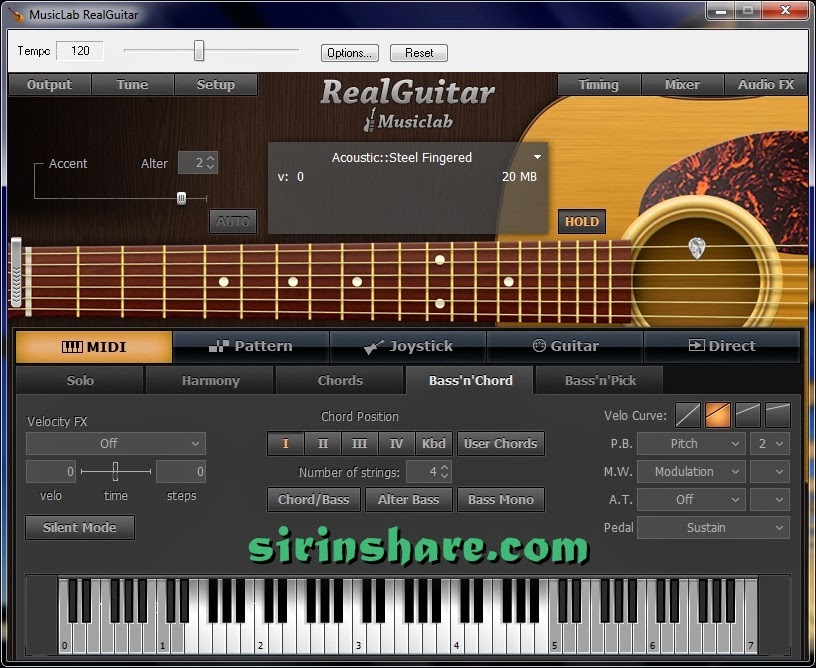Viewport: 816px width, 668px height.
Task: Click the steps value field
Action: pyautogui.click(x=181, y=472)
